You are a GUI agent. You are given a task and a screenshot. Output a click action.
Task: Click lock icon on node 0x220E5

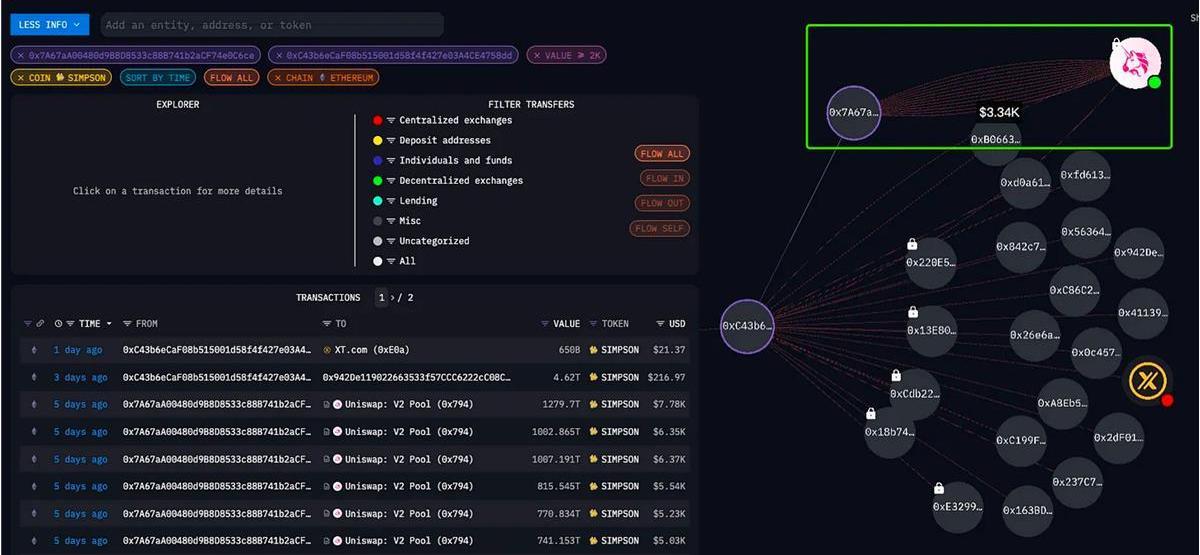tap(912, 244)
